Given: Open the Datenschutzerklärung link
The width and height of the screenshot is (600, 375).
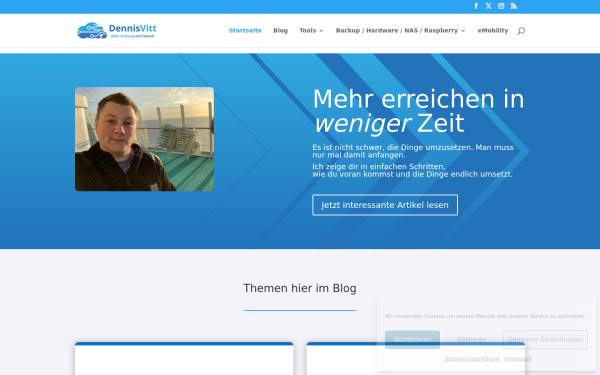Looking at the screenshot, I should coord(472,359).
